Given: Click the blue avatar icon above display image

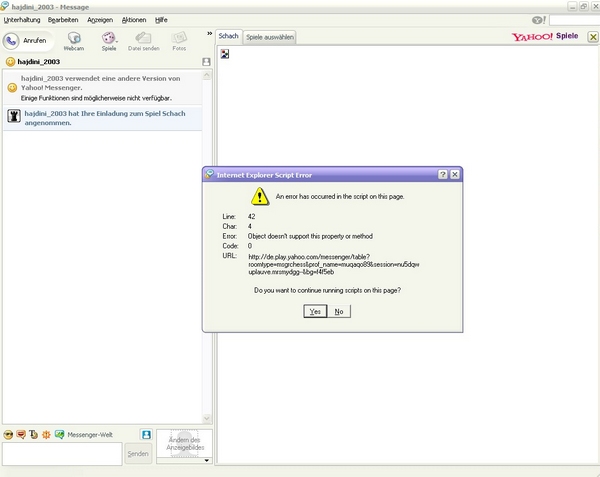Looking at the screenshot, I should tap(146, 435).
